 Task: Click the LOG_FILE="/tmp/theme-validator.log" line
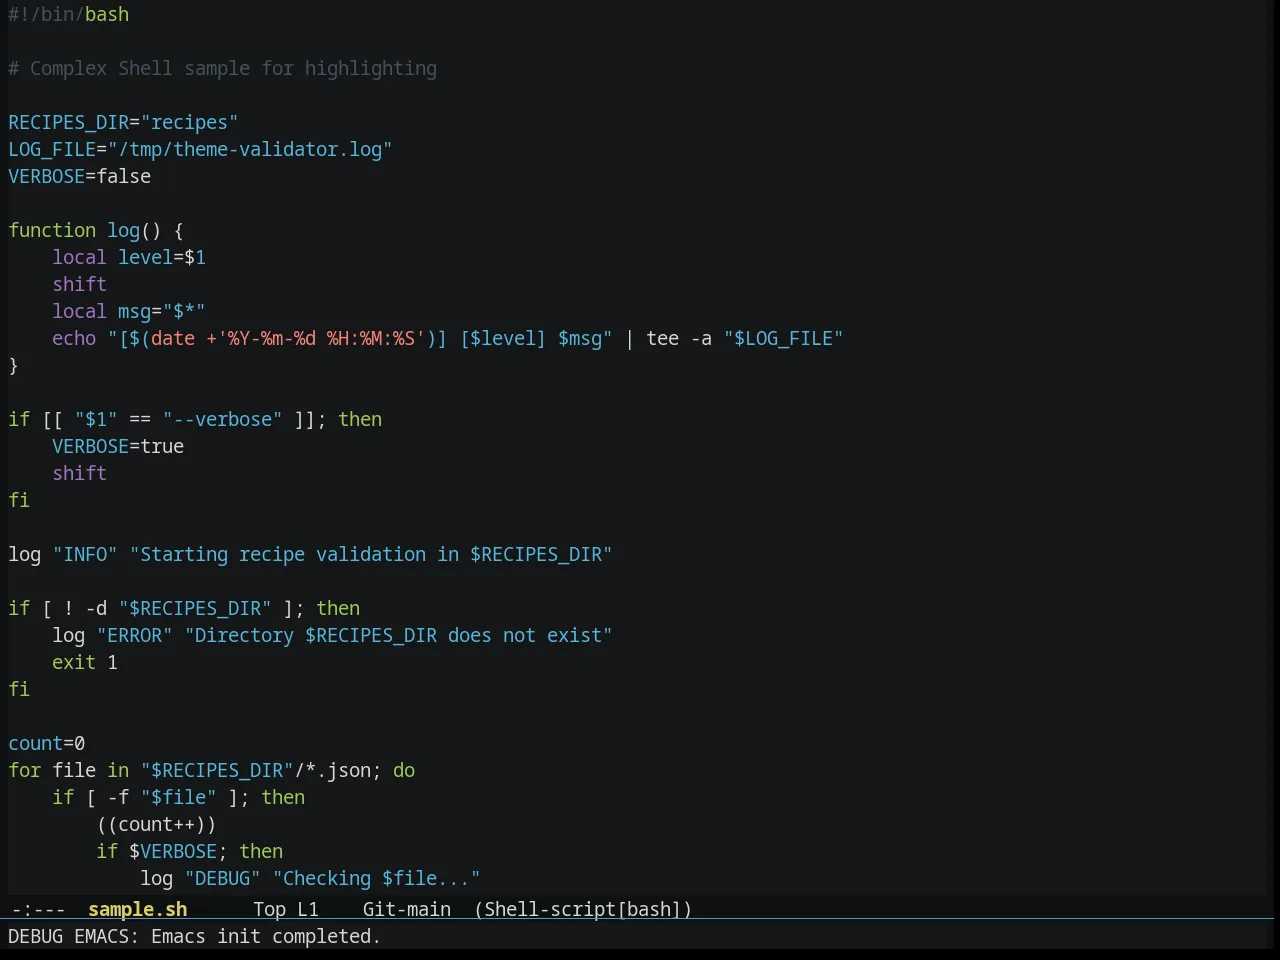[200, 149]
